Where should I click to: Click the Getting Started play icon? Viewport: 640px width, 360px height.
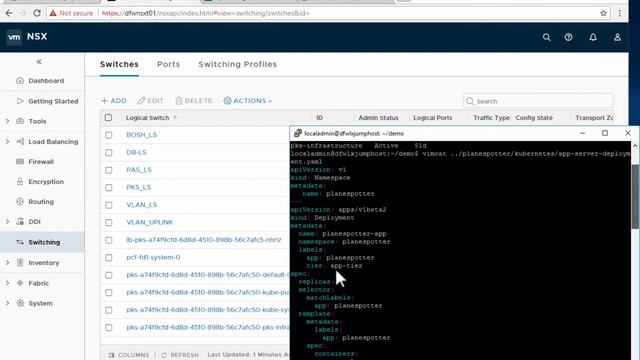click(20, 101)
